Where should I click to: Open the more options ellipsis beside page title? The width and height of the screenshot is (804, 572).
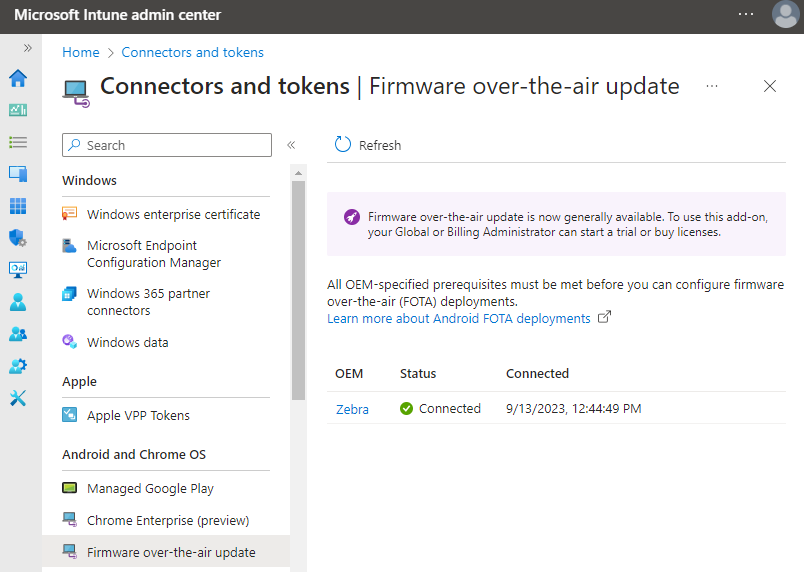pos(712,87)
